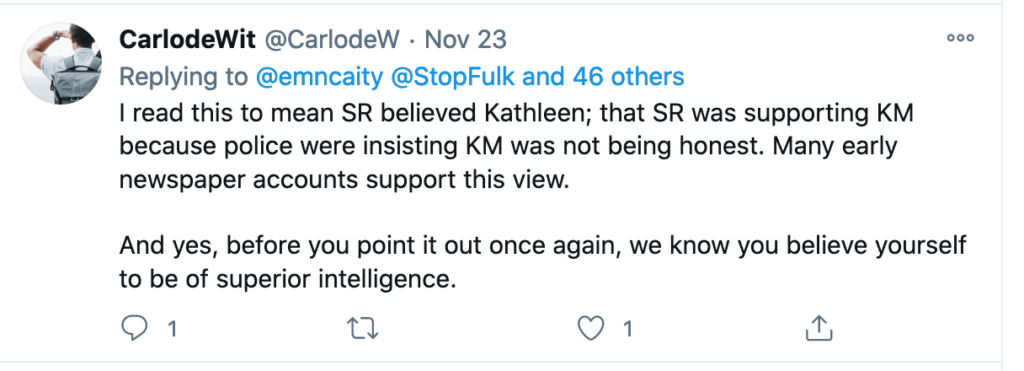The width and height of the screenshot is (1024, 371).
Task: Retweet this tweet using the arrows icon
Action: click(x=364, y=329)
